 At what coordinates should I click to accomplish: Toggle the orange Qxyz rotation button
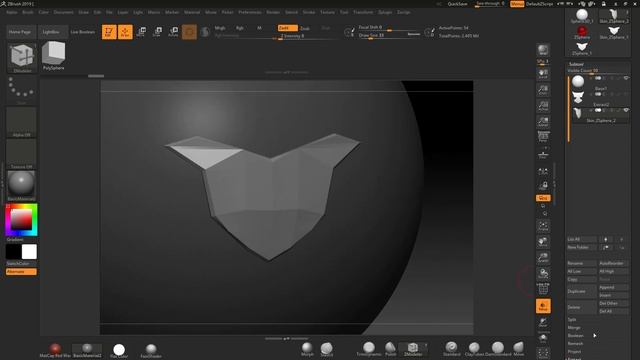pos(543,198)
